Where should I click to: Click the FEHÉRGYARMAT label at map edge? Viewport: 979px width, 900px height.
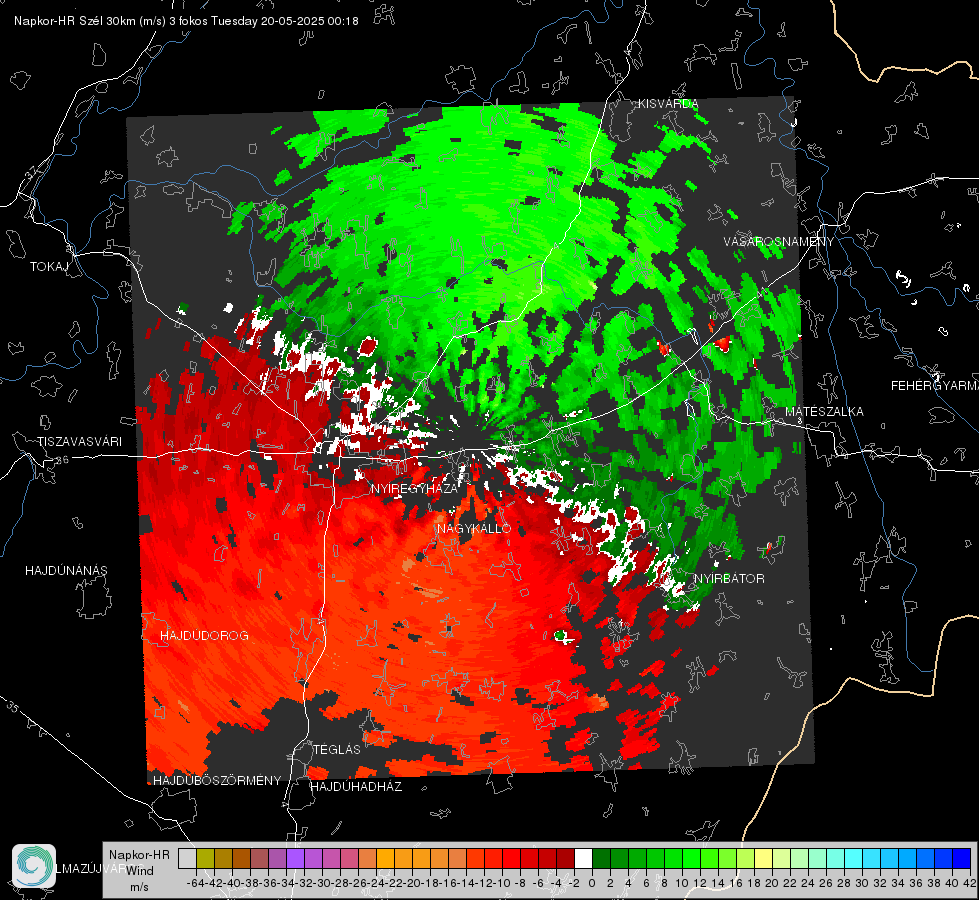pos(935,386)
